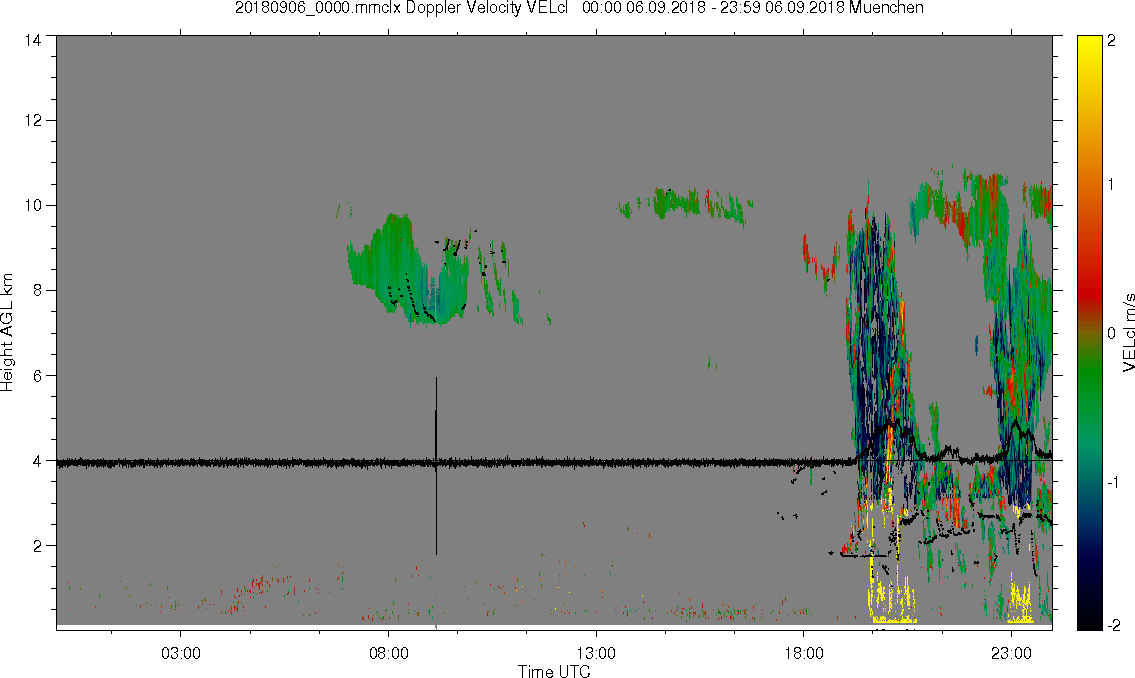The width and height of the screenshot is (1135, 678).
Task: Click the 10 km height tick label
Action: coord(33,205)
